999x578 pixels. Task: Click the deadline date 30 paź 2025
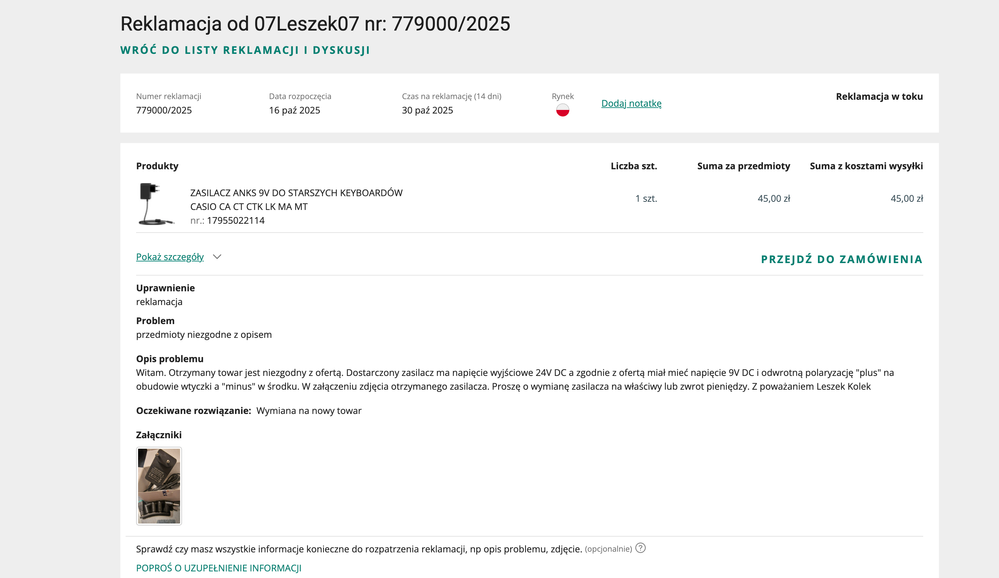point(427,110)
